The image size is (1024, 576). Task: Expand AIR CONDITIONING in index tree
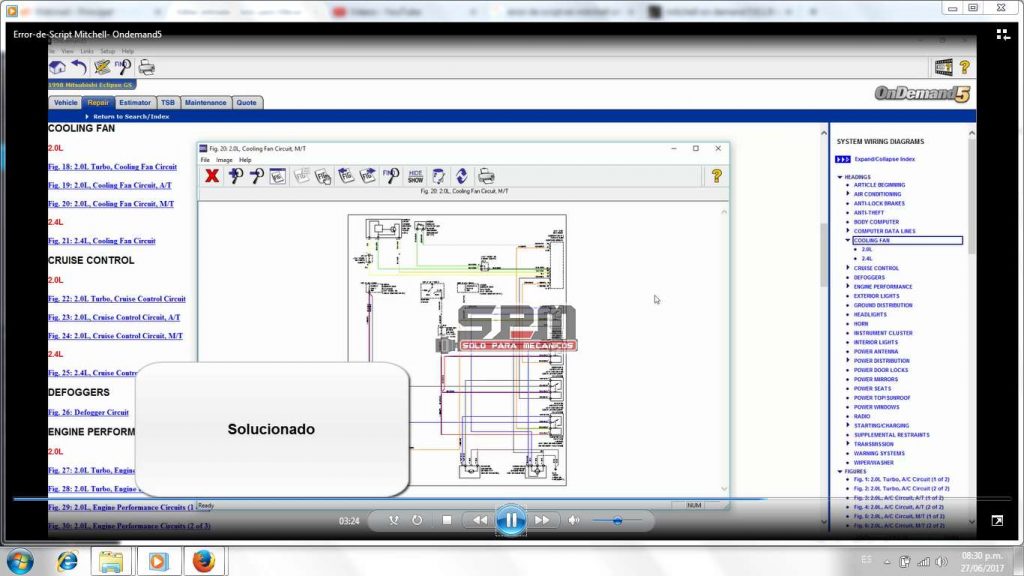[x=848, y=194]
